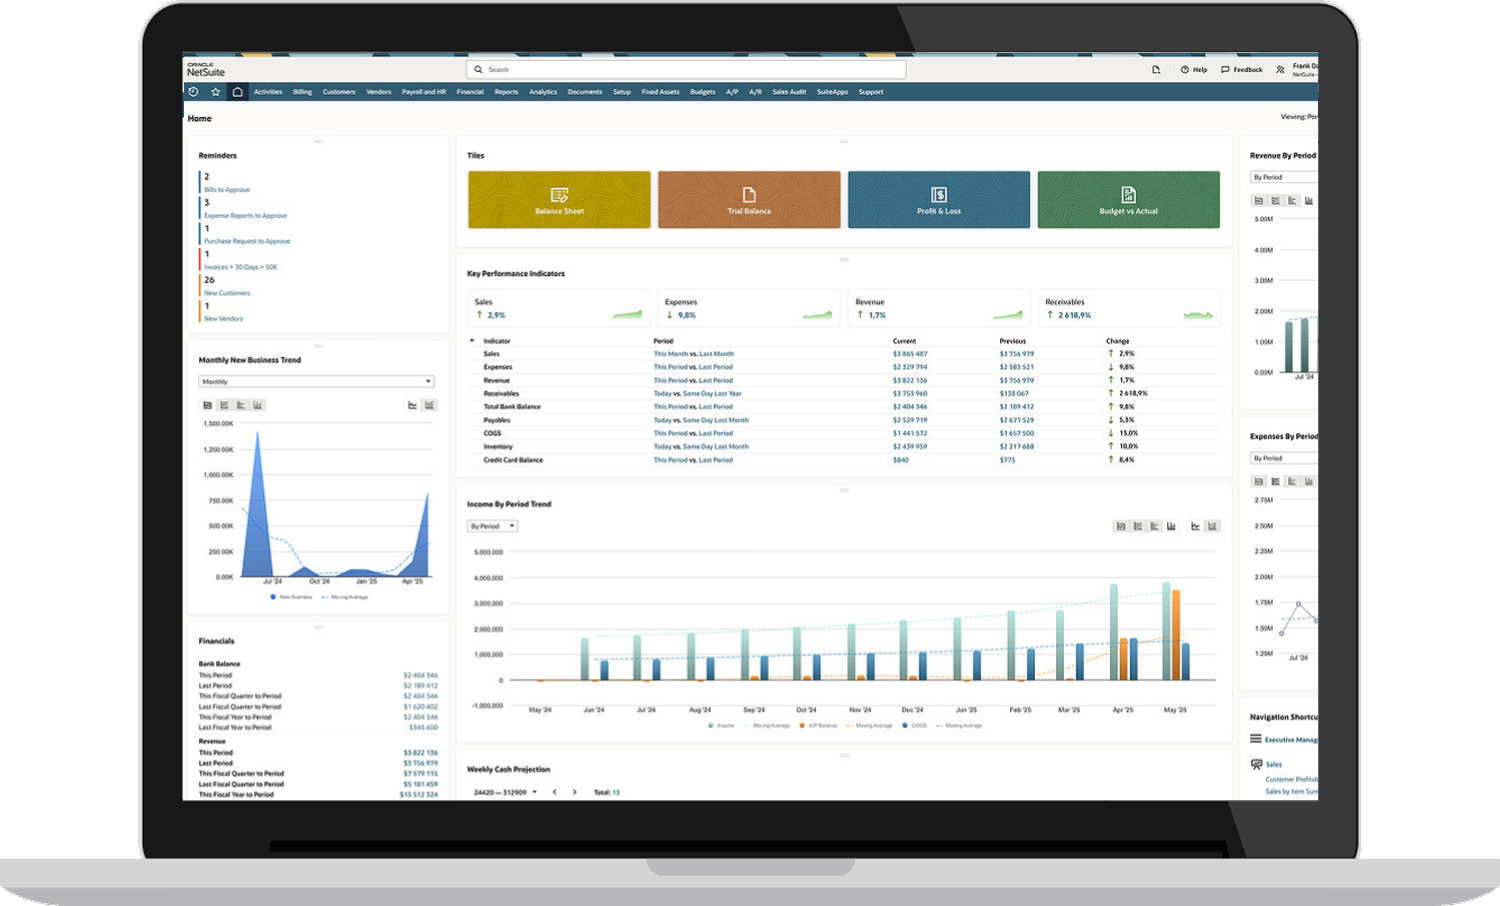Collapse the Indicator column triangle
The width and height of the screenshot is (1500, 906).
[x=472, y=341]
